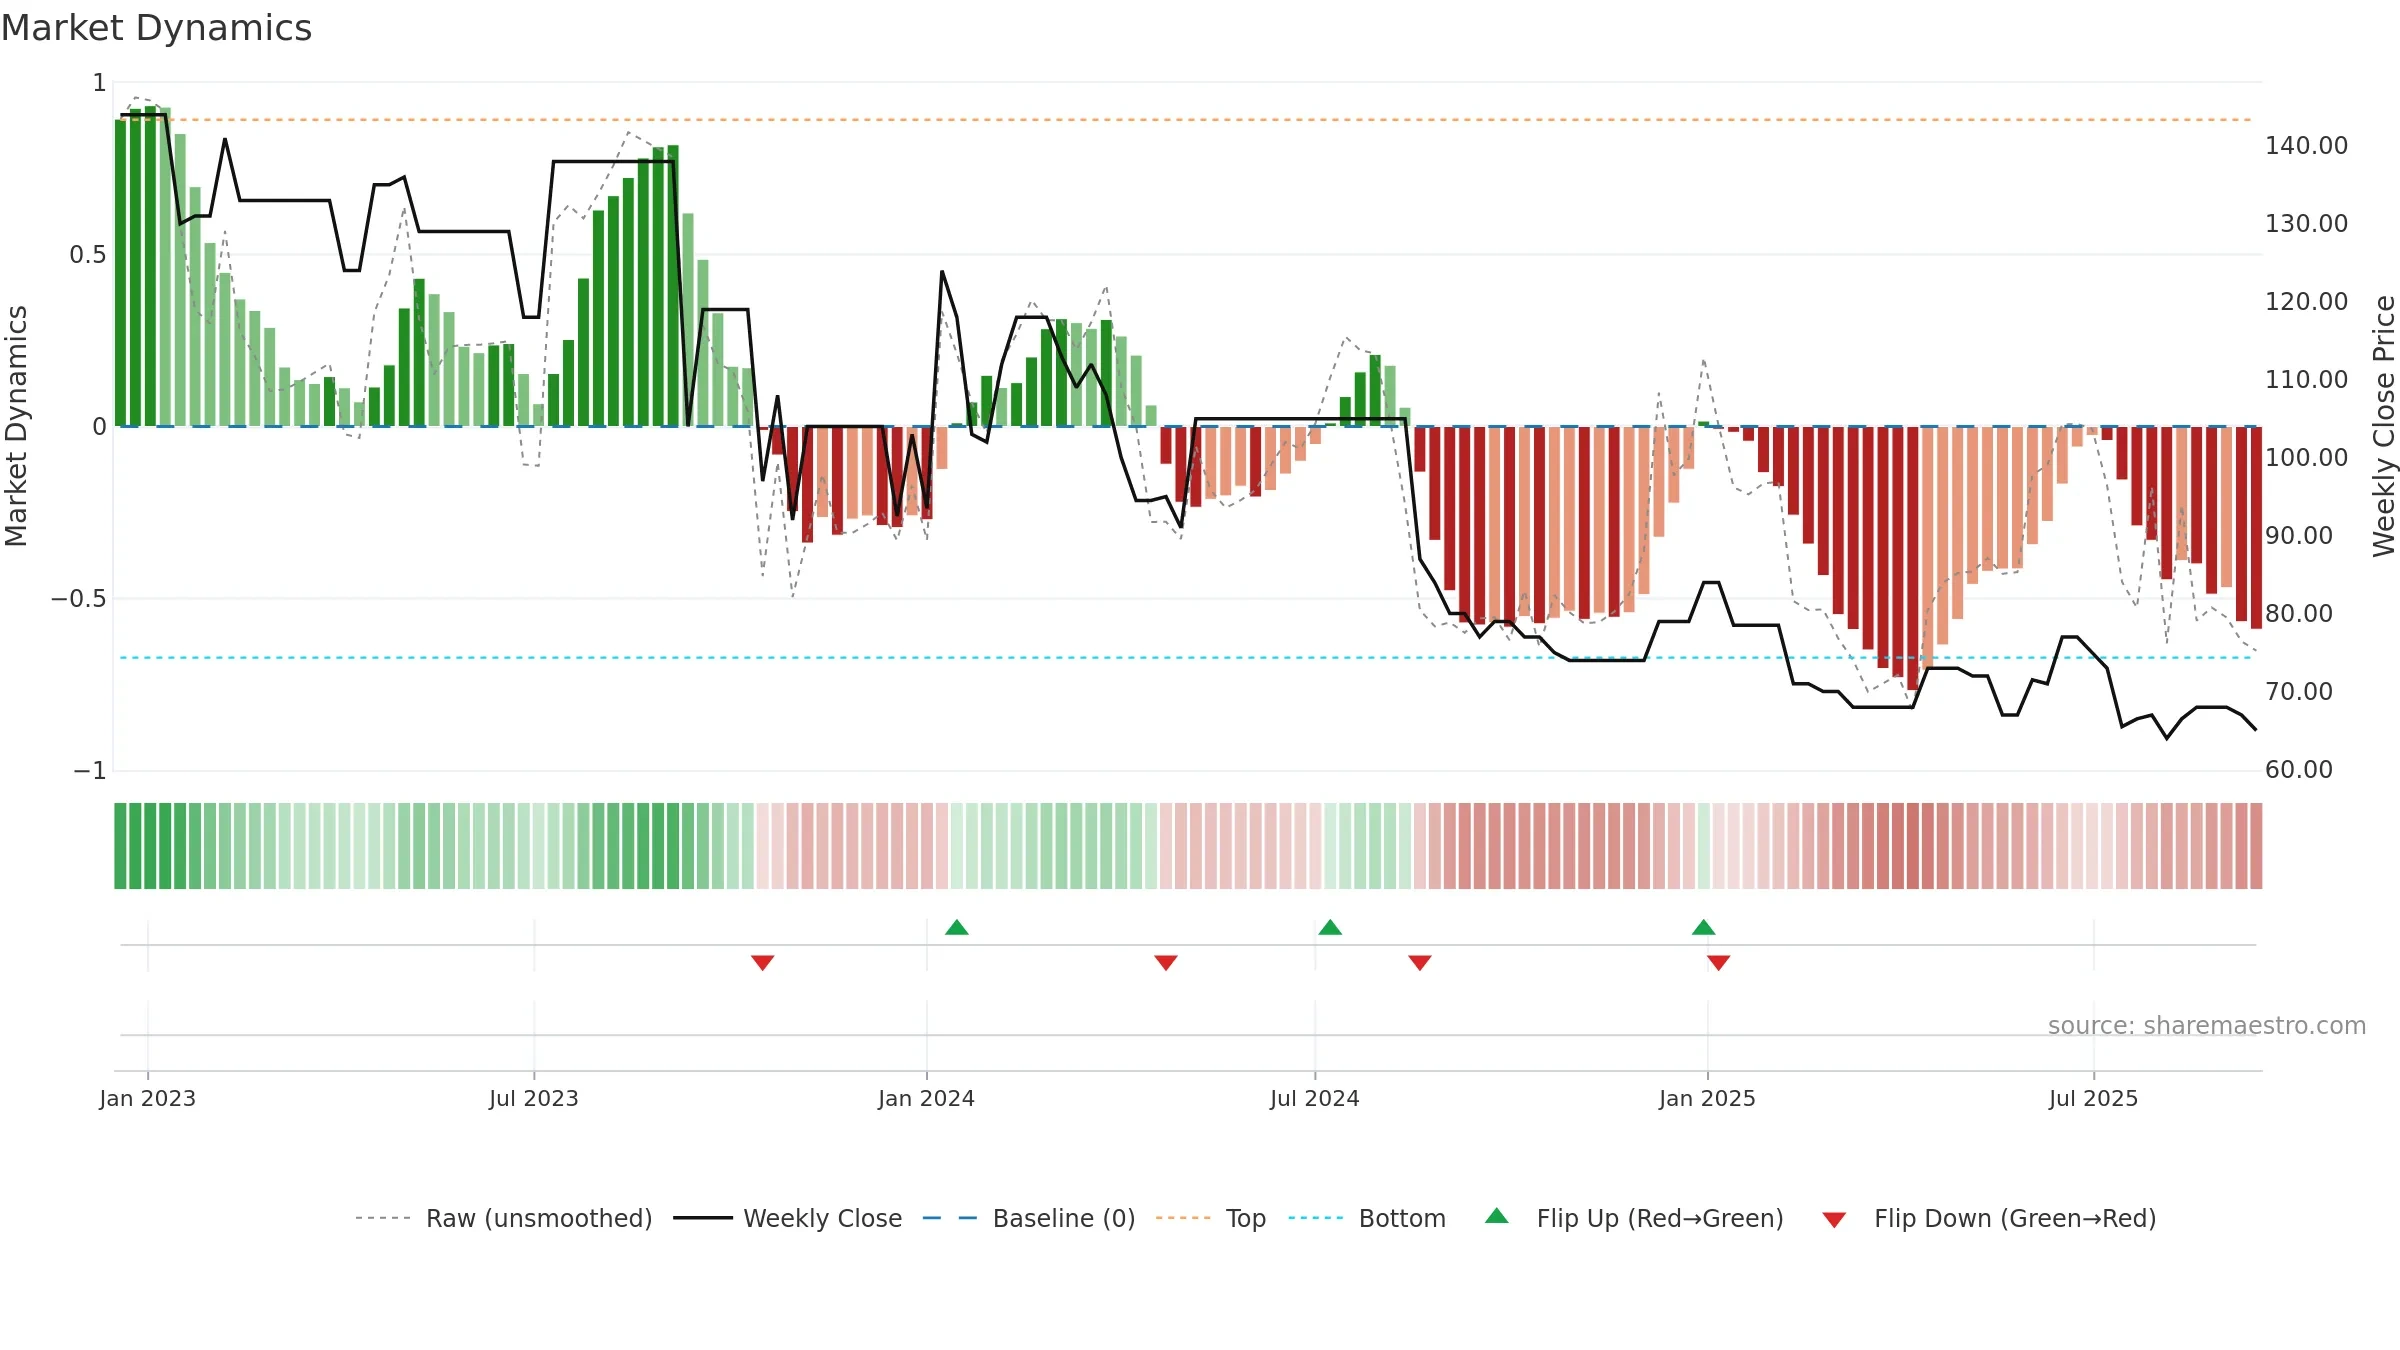The width and height of the screenshot is (2400, 1350).
Task: Click the first dark green bar at chart start
Action: pos(120,273)
